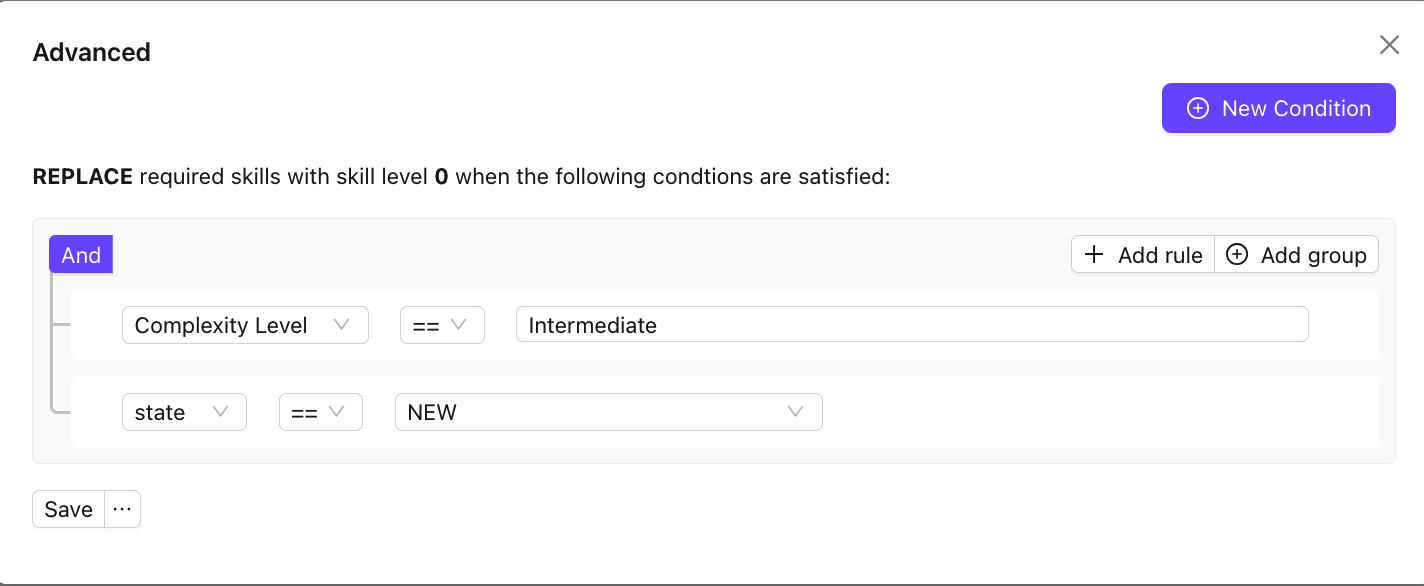Click the circled plus icon in New Condition

pos(1197,108)
